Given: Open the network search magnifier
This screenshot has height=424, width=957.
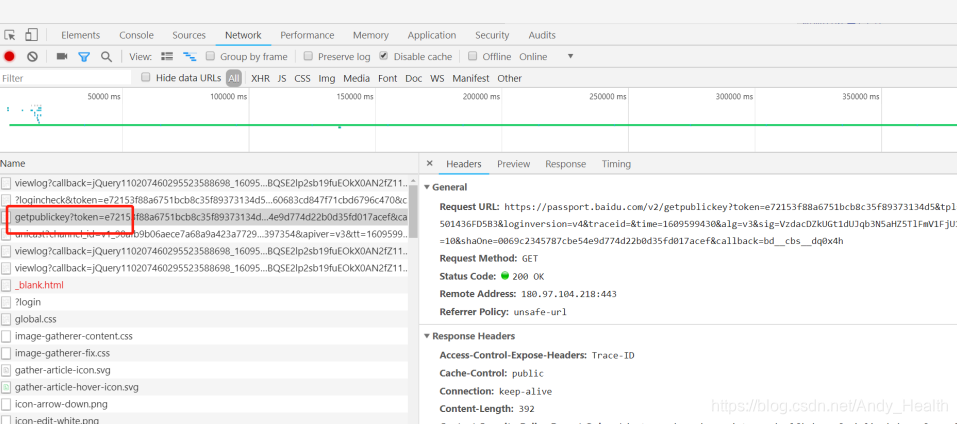Looking at the screenshot, I should tap(106, 56).
